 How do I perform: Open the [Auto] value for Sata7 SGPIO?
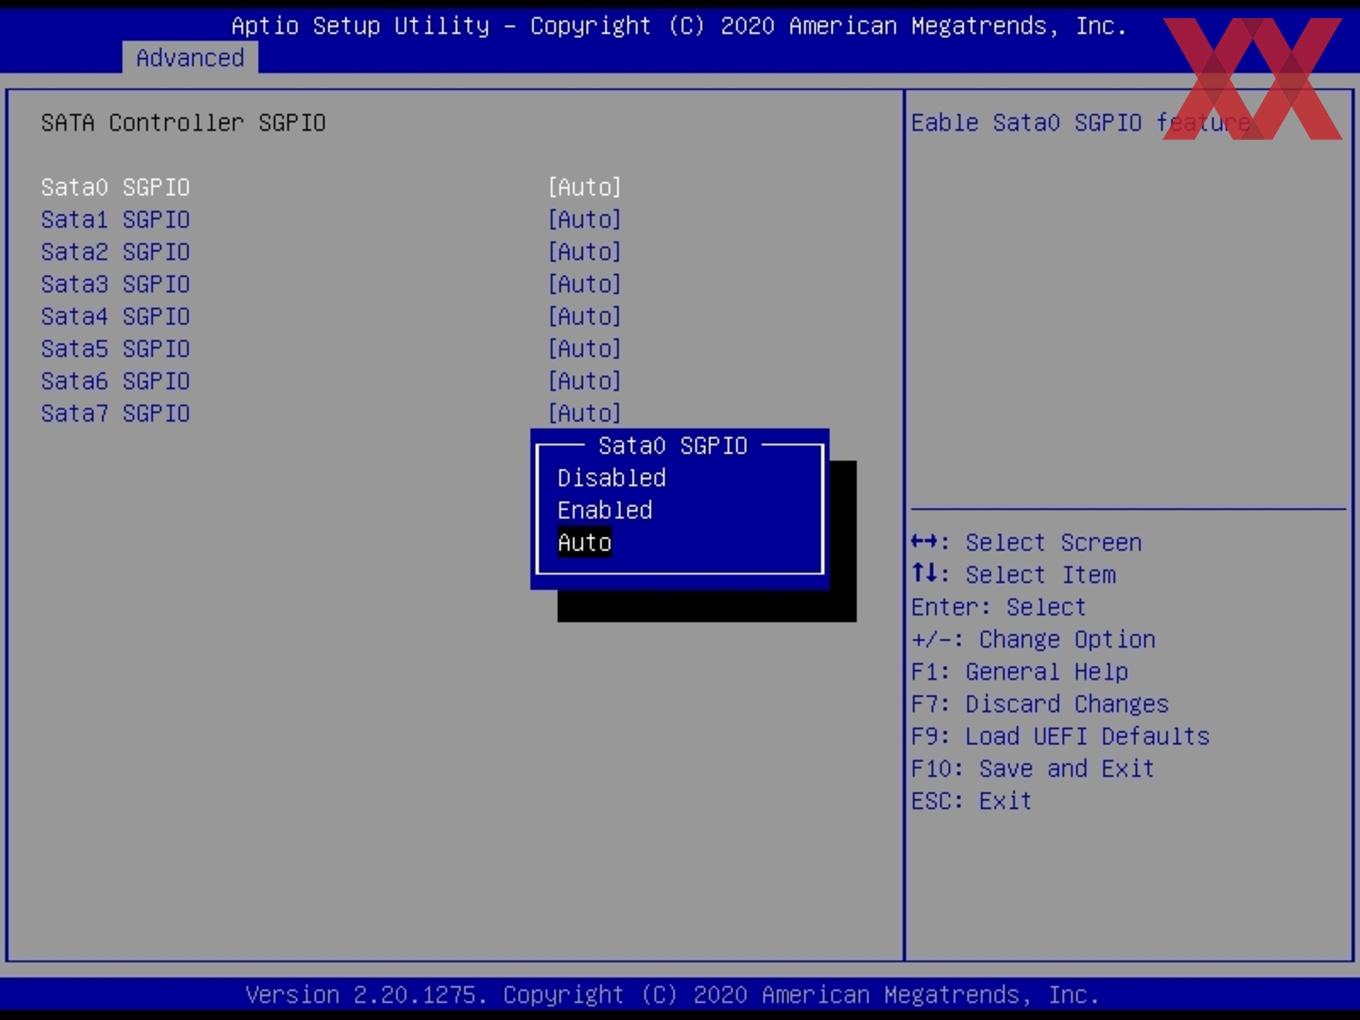pos(584,413)
